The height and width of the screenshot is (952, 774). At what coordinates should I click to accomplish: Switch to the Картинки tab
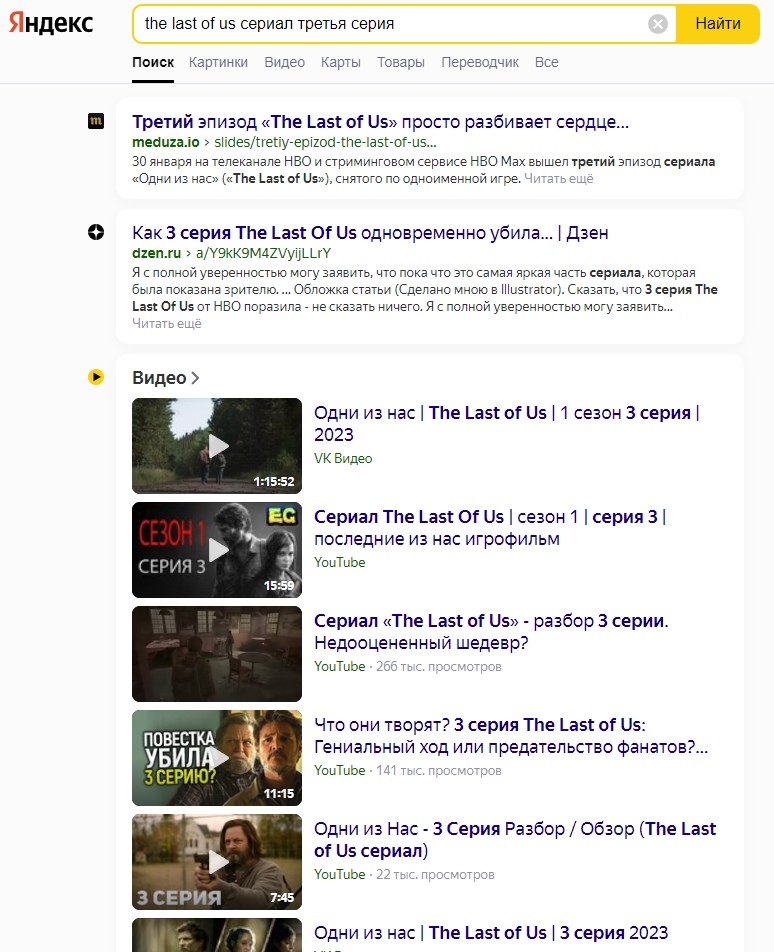coord(218,62)
